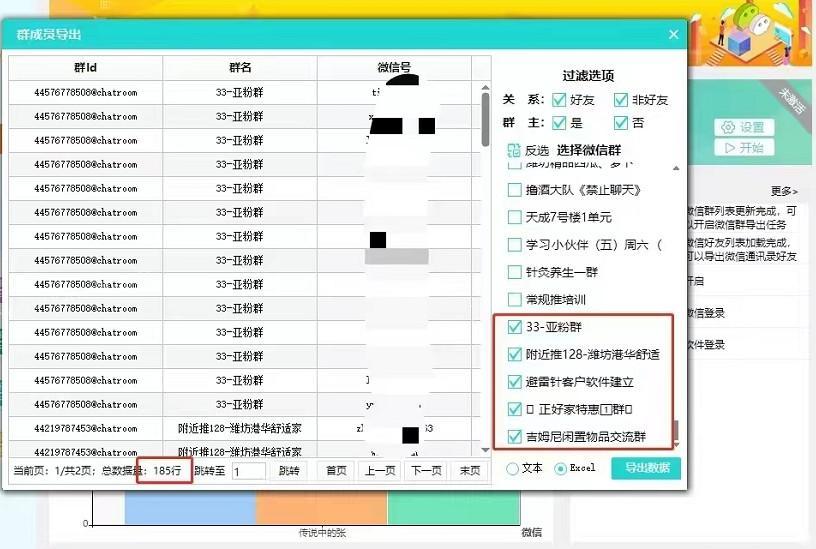This screenshot has width=816, height=549.
Task: Click the member table scrollbar thumb
Action: coord(485,119)
